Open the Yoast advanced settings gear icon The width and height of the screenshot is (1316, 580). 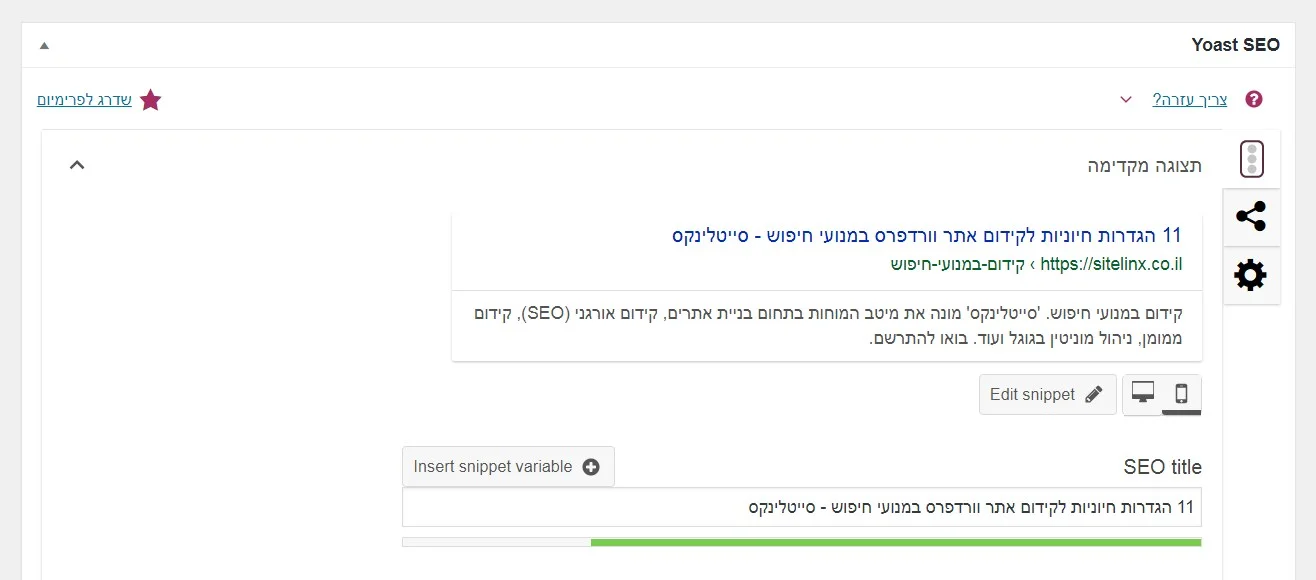click(x=1252, y=275)
